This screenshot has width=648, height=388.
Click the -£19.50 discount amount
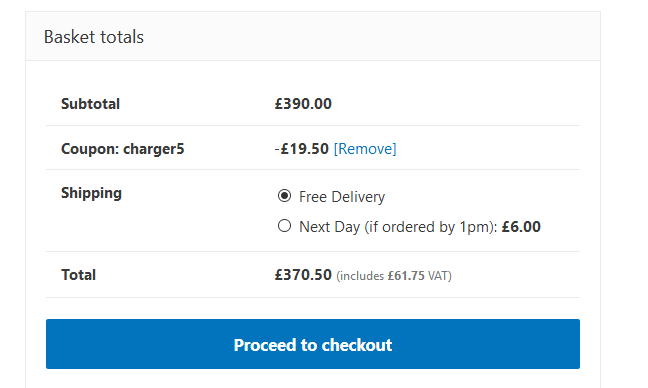pos(302,149)
